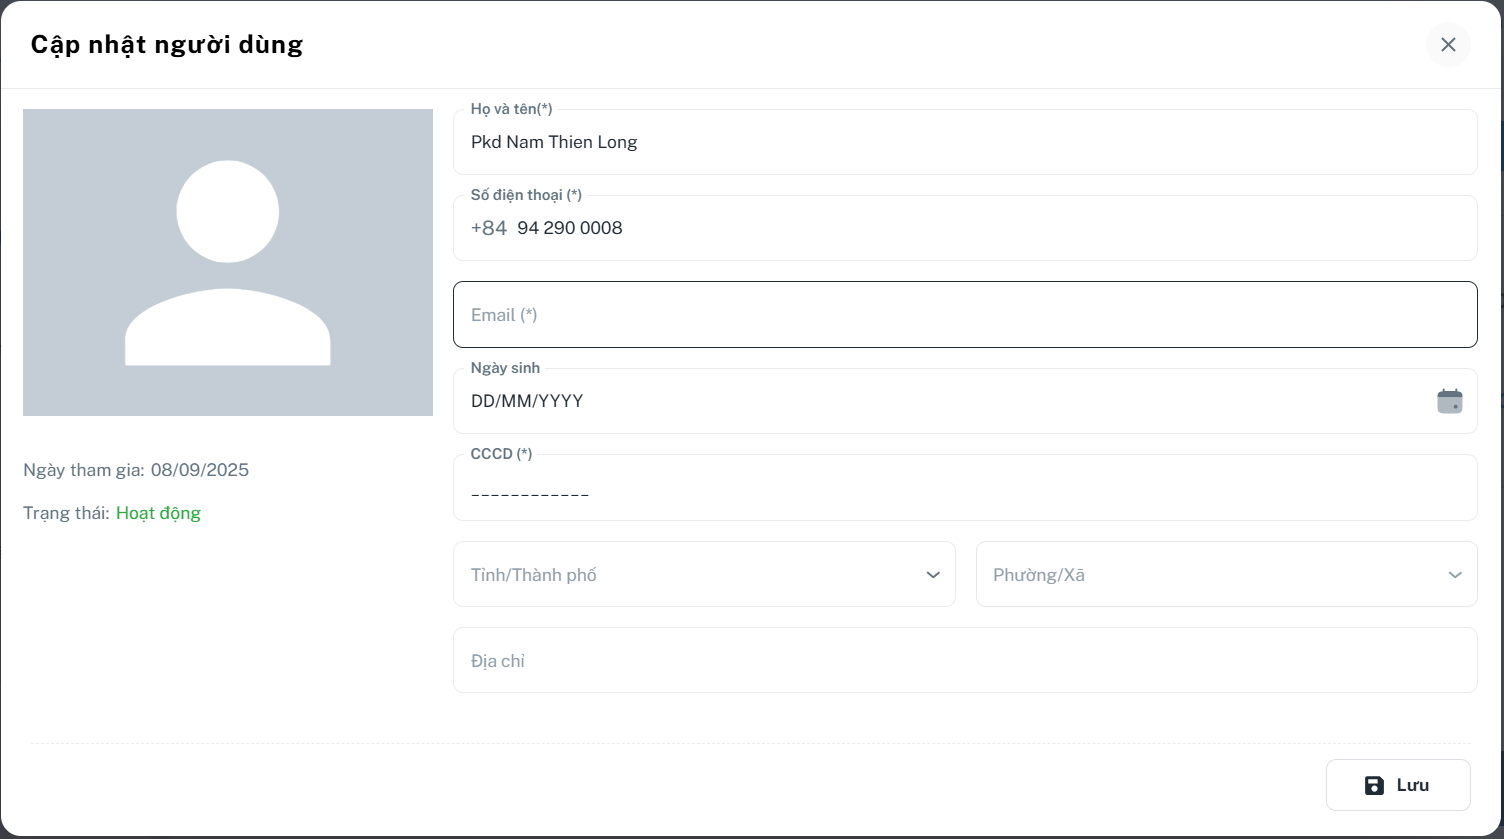The height and width of the screenshot is (839, 1504).
Task: Expand the Phường/Xã chevron arrow
Action: (x=1454, y=575)
